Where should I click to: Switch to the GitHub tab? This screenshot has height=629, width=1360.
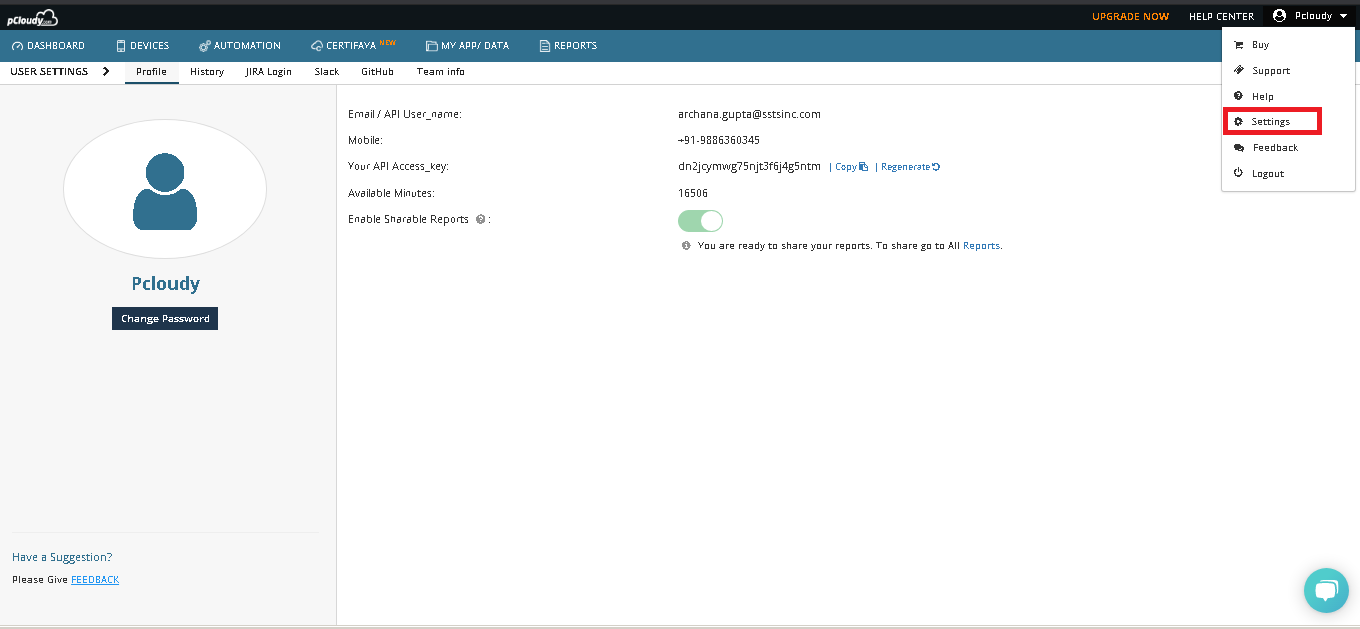(378, 72)
